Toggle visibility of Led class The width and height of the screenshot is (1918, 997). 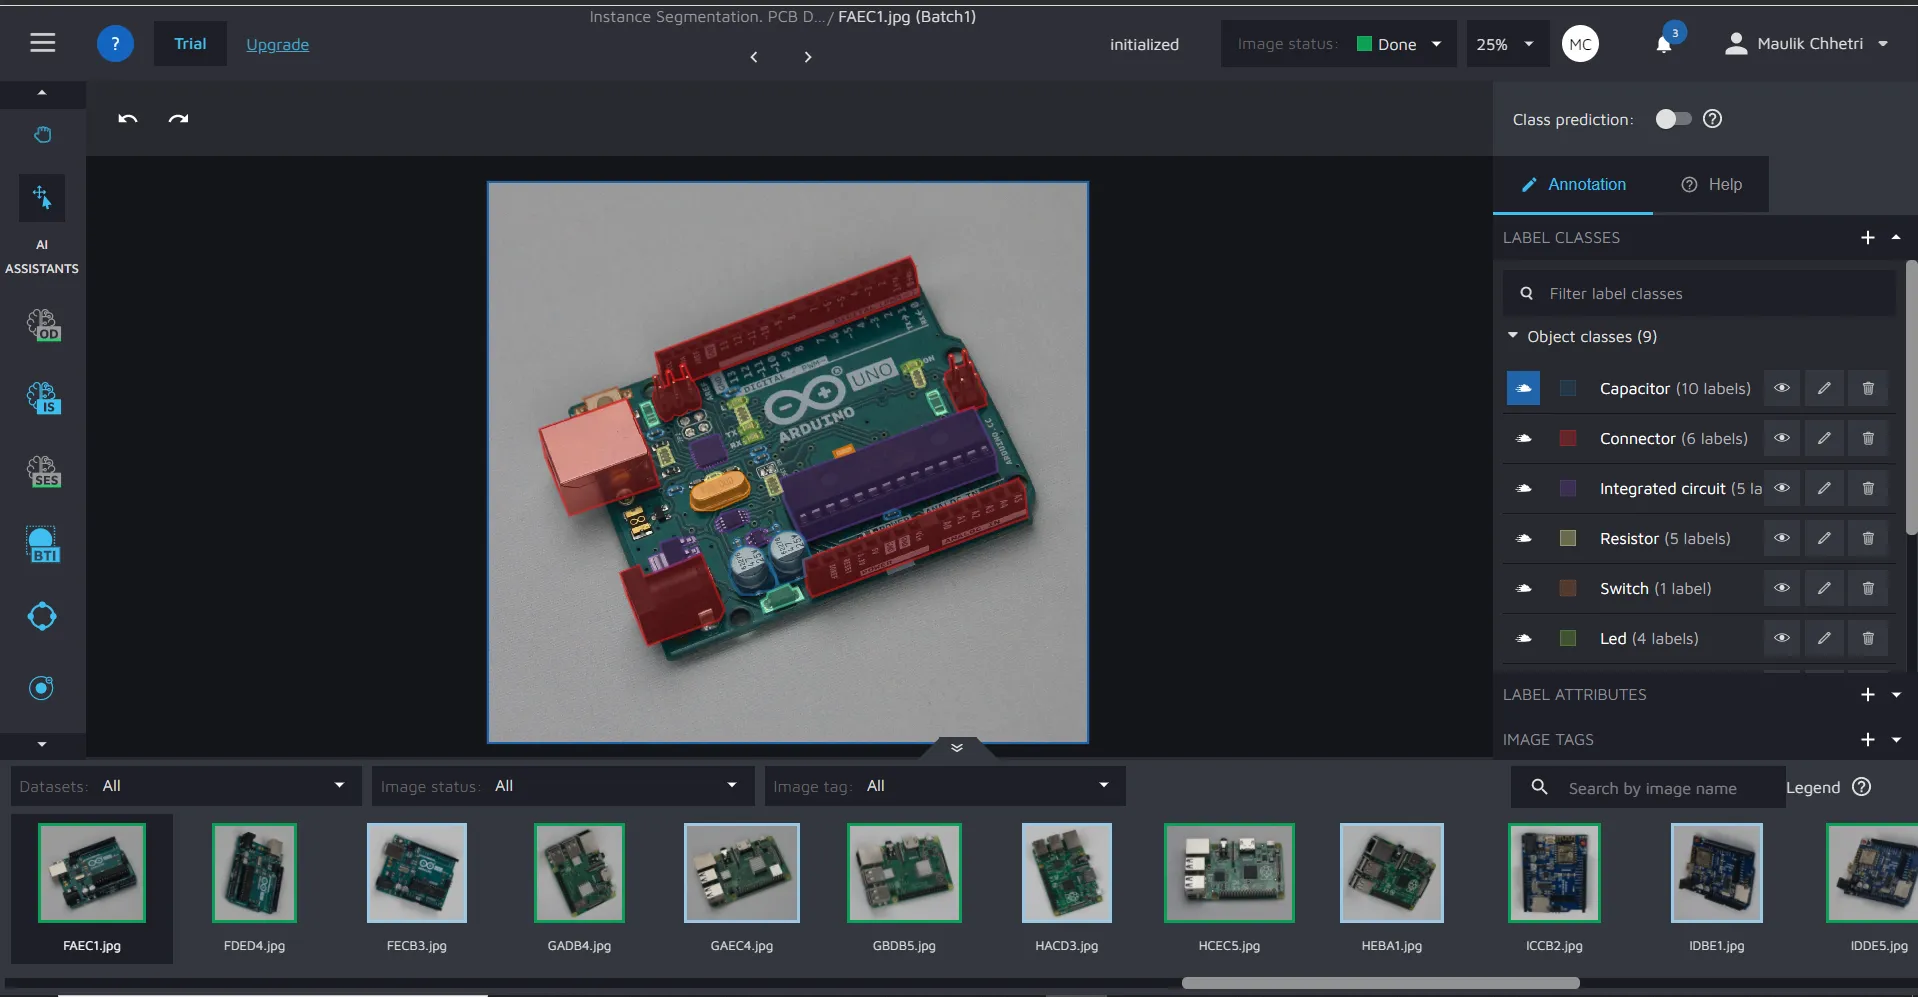(1781, 638)
